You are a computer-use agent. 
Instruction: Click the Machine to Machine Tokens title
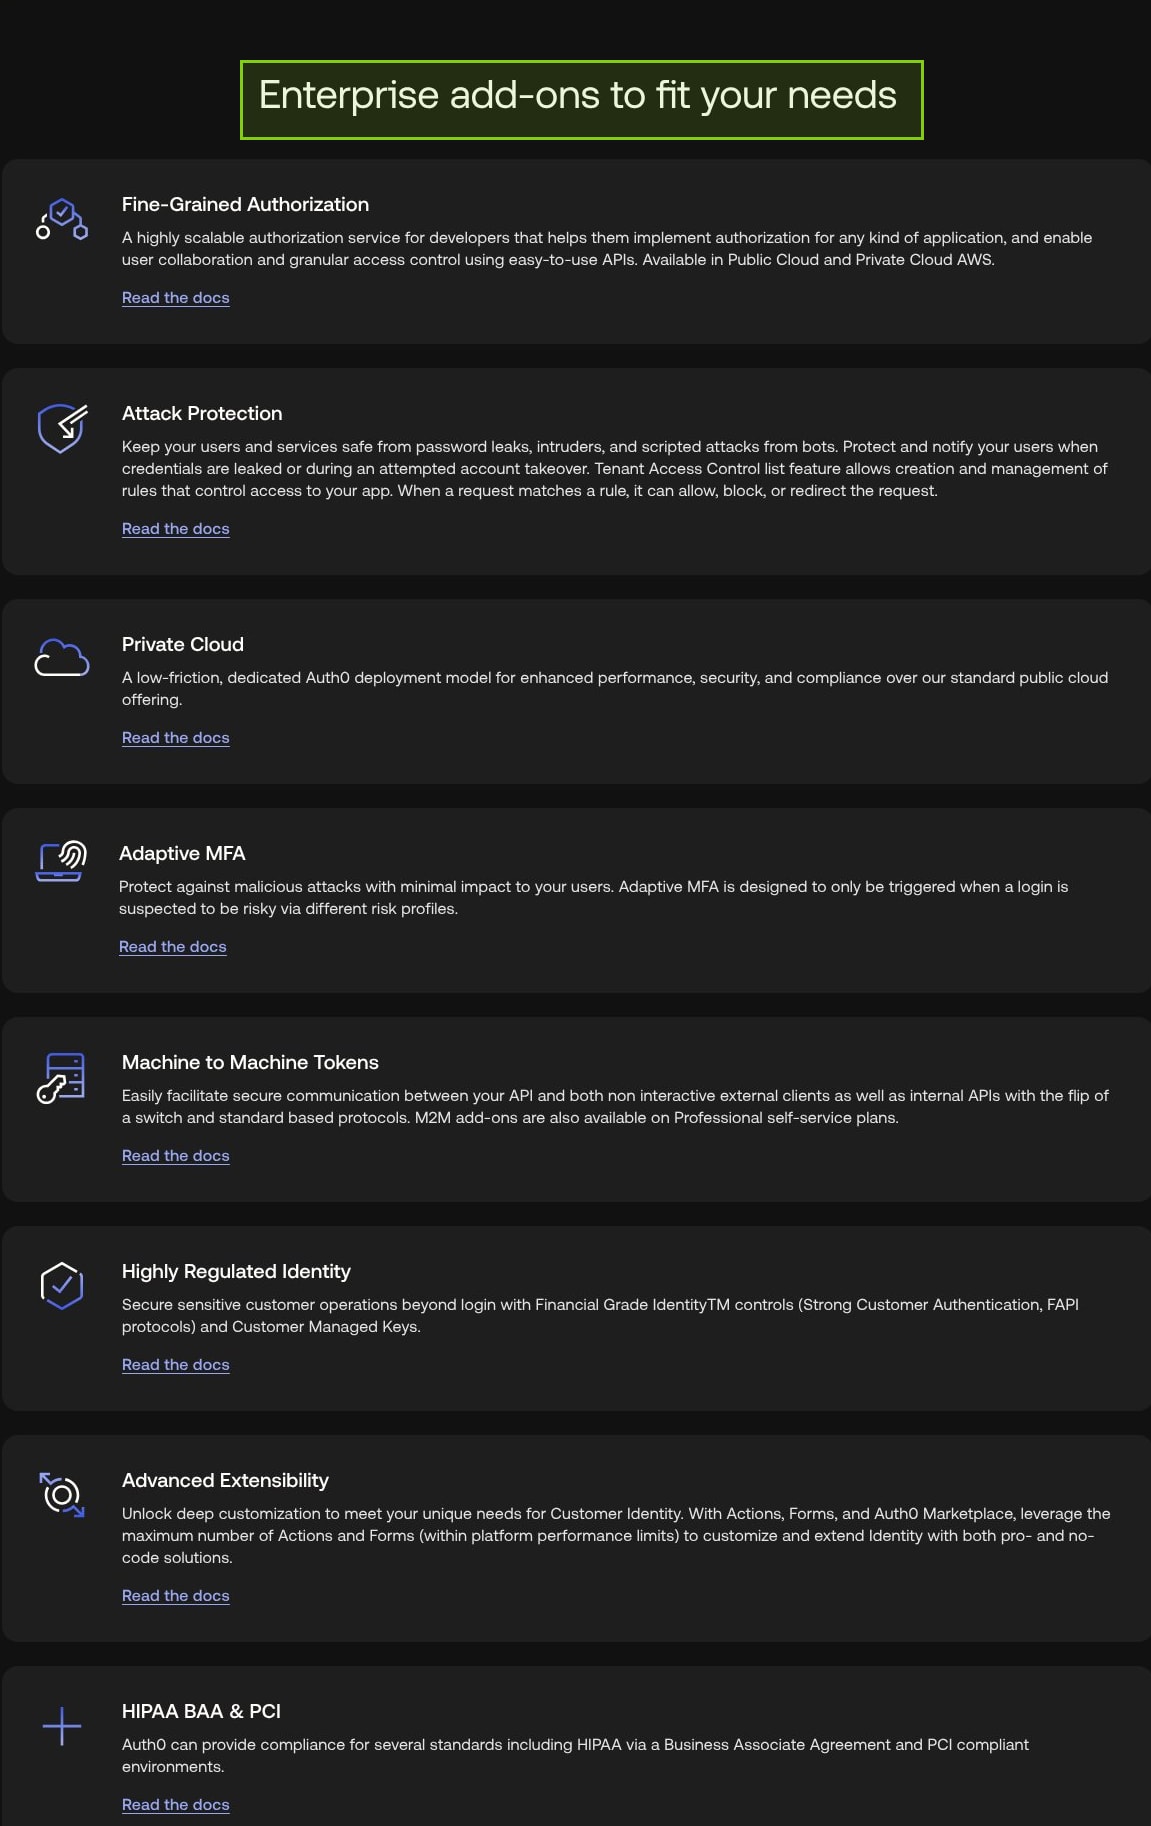click(250, 1063)
